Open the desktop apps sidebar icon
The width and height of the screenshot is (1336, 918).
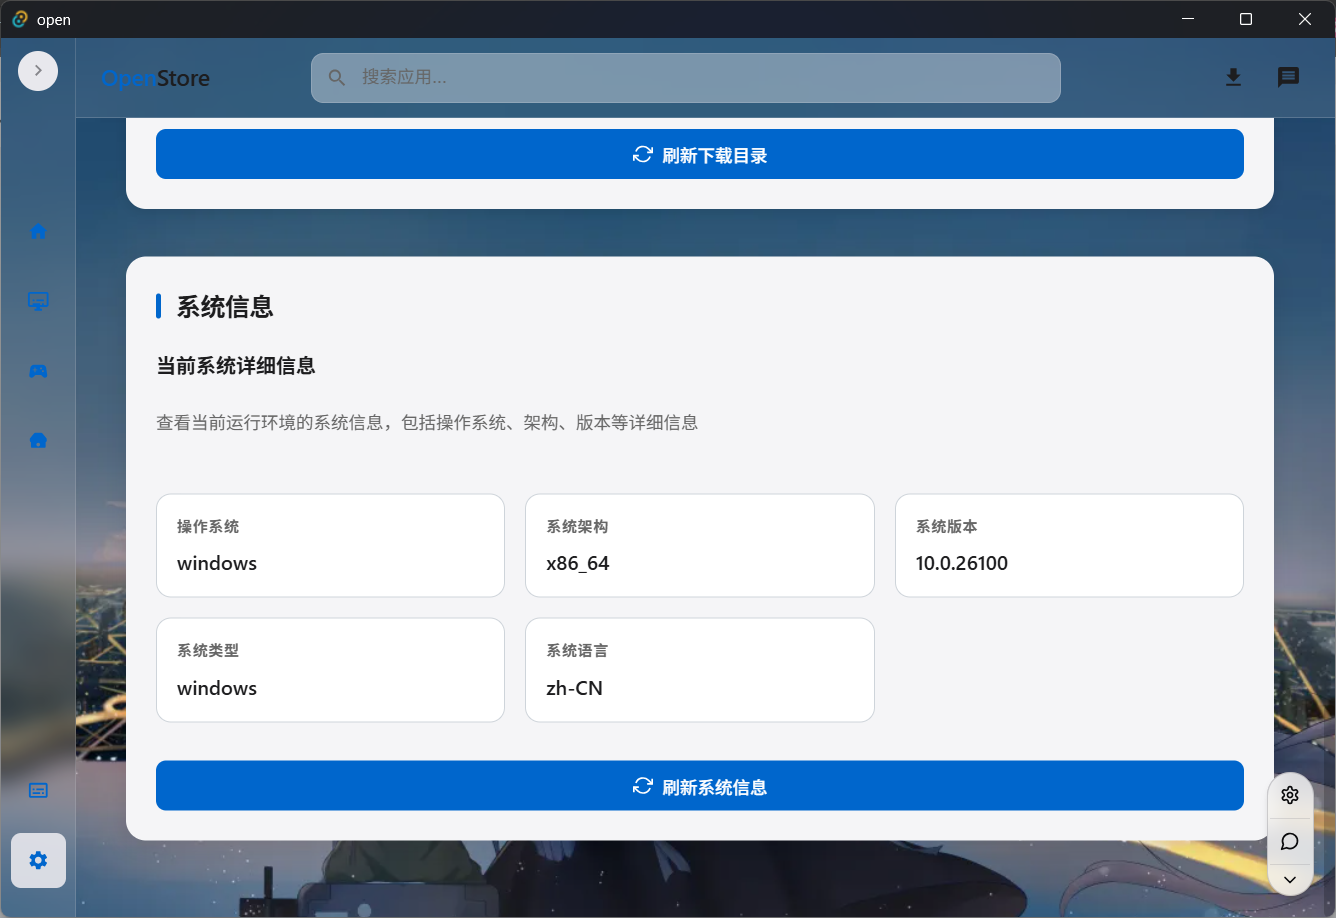coord(38,301)
